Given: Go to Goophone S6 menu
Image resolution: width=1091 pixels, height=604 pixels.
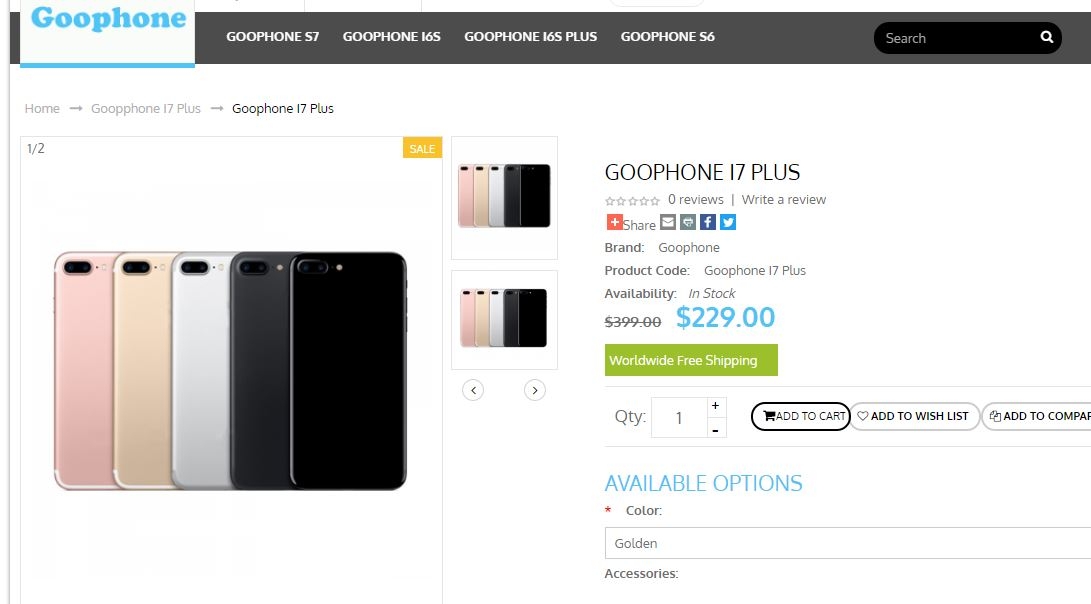Looking at the screenshot, I should pos(667,37).
